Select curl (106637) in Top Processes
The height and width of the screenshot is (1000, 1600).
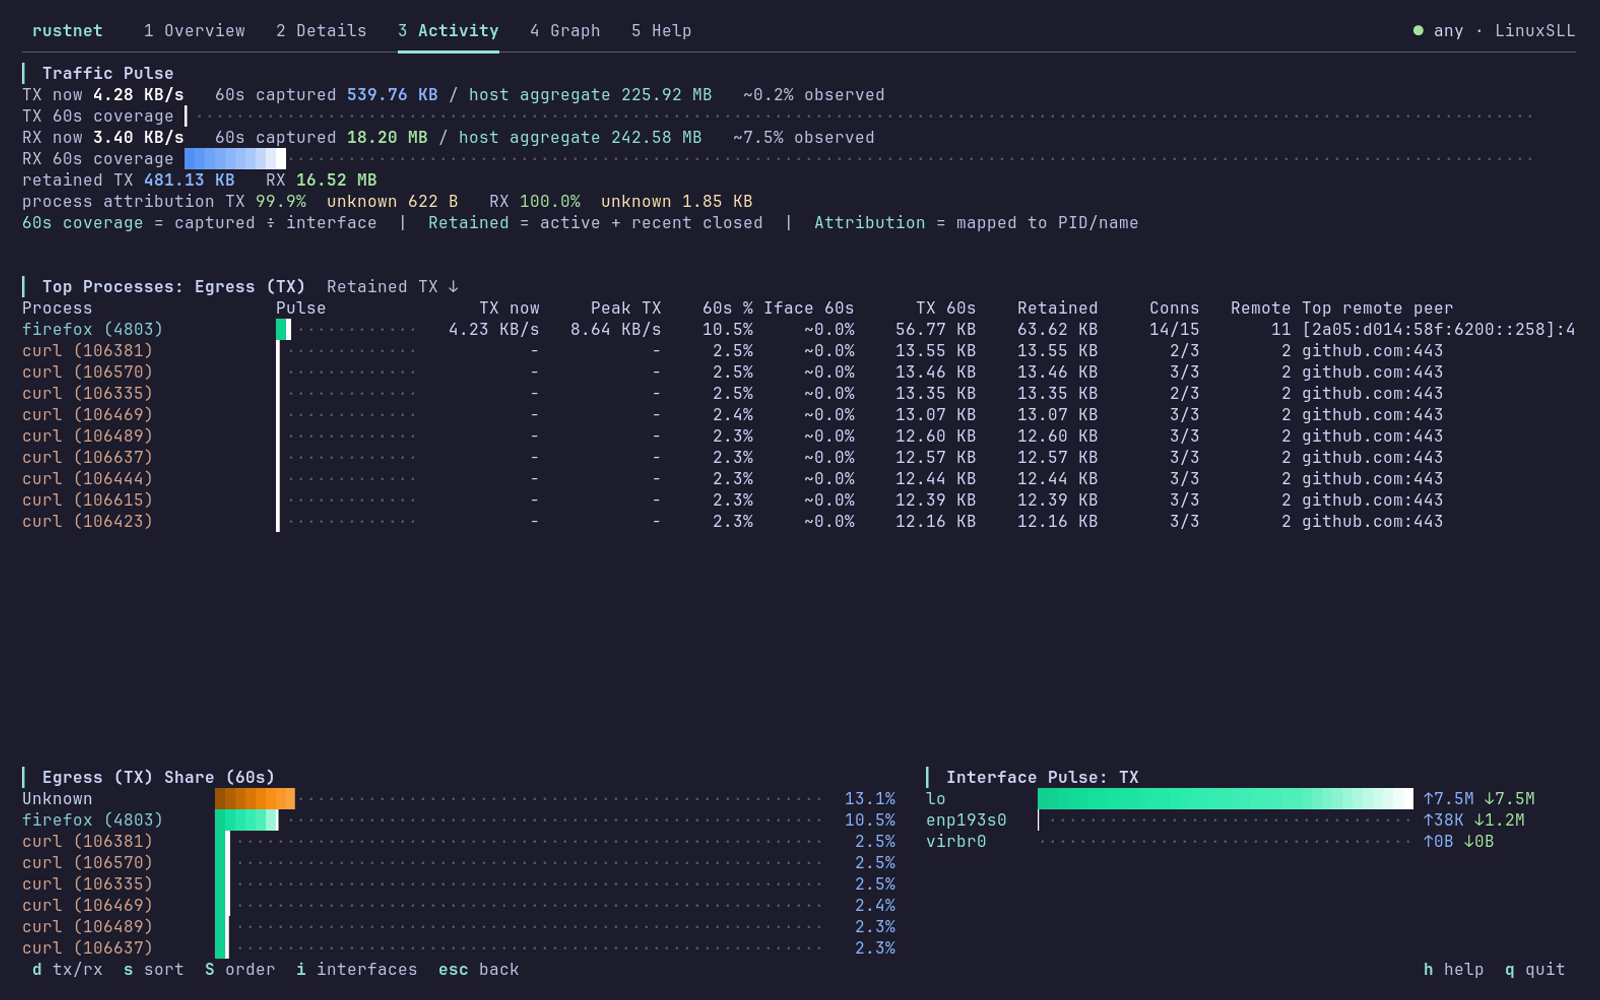[x=798, y=458]
